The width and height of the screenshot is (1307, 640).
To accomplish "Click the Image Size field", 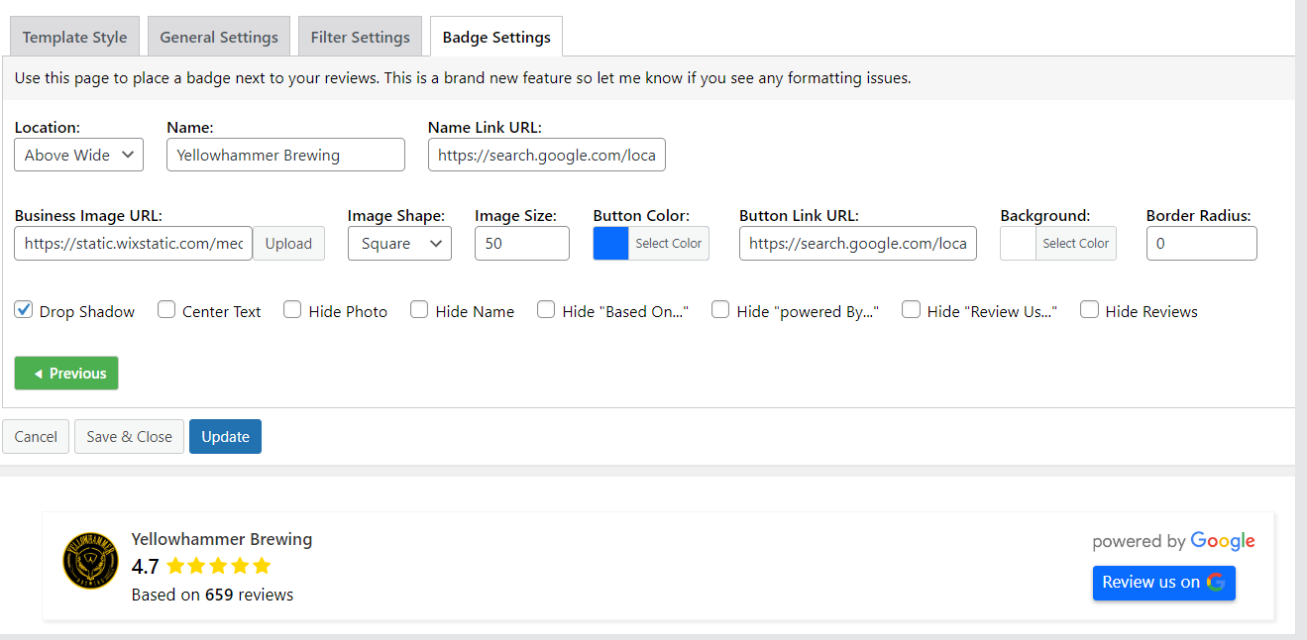I will coord(522,243).
